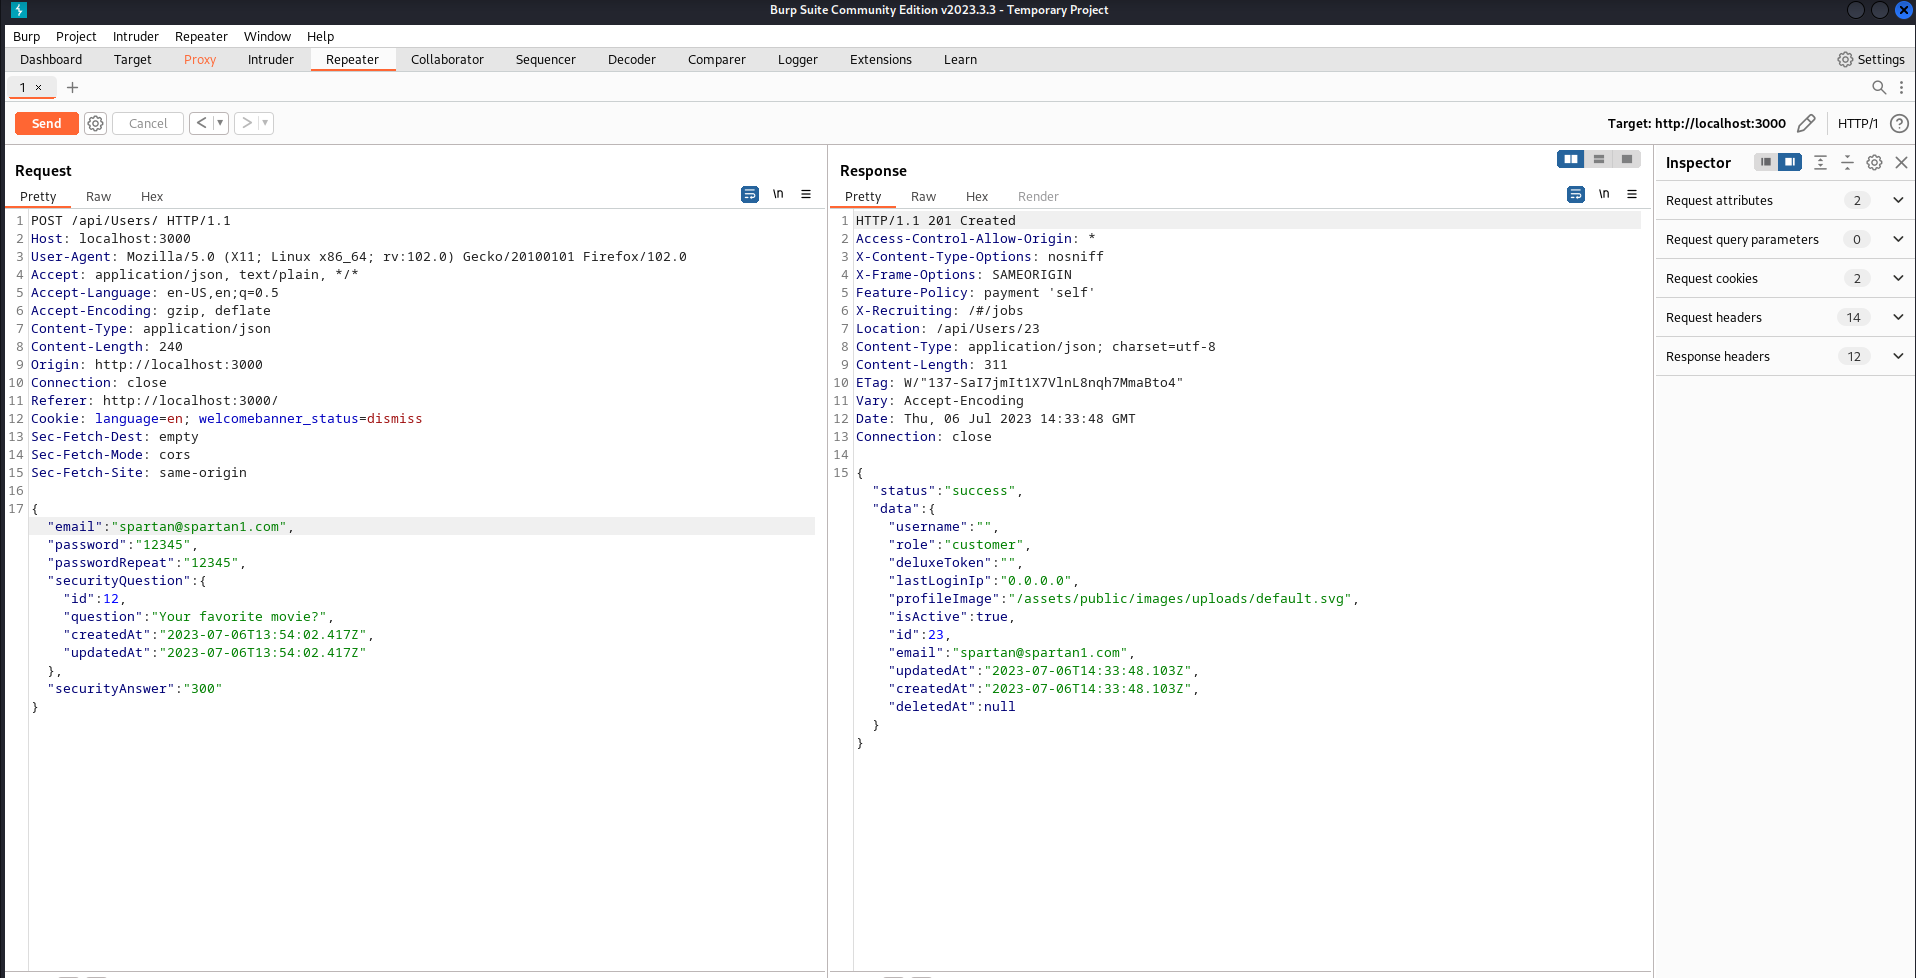
Task: Toggle non-printable characters in Request pane
Action: click(778, 194)
